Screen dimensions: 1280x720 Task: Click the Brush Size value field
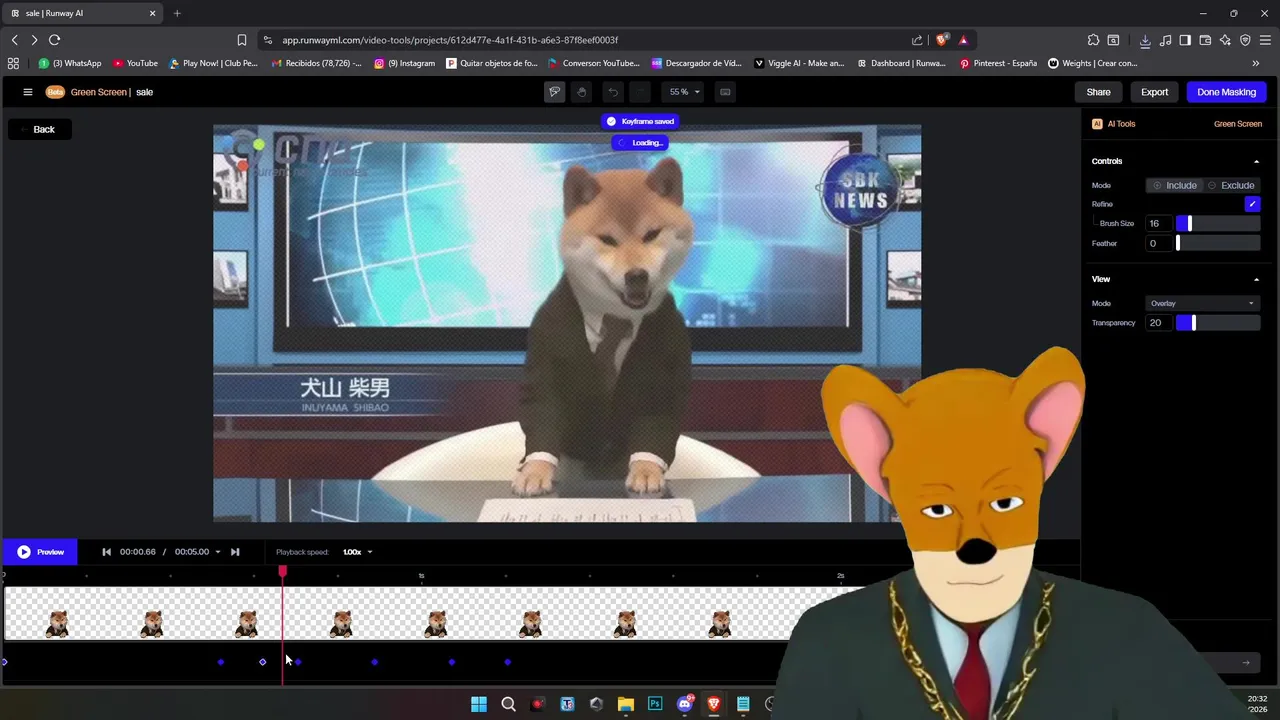click(1159, 223)
